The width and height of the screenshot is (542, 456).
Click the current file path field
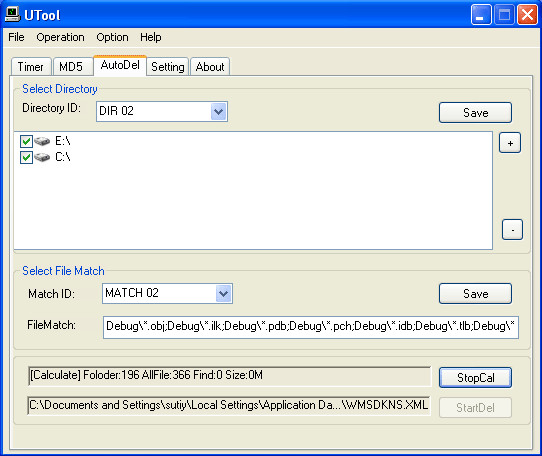229,405
